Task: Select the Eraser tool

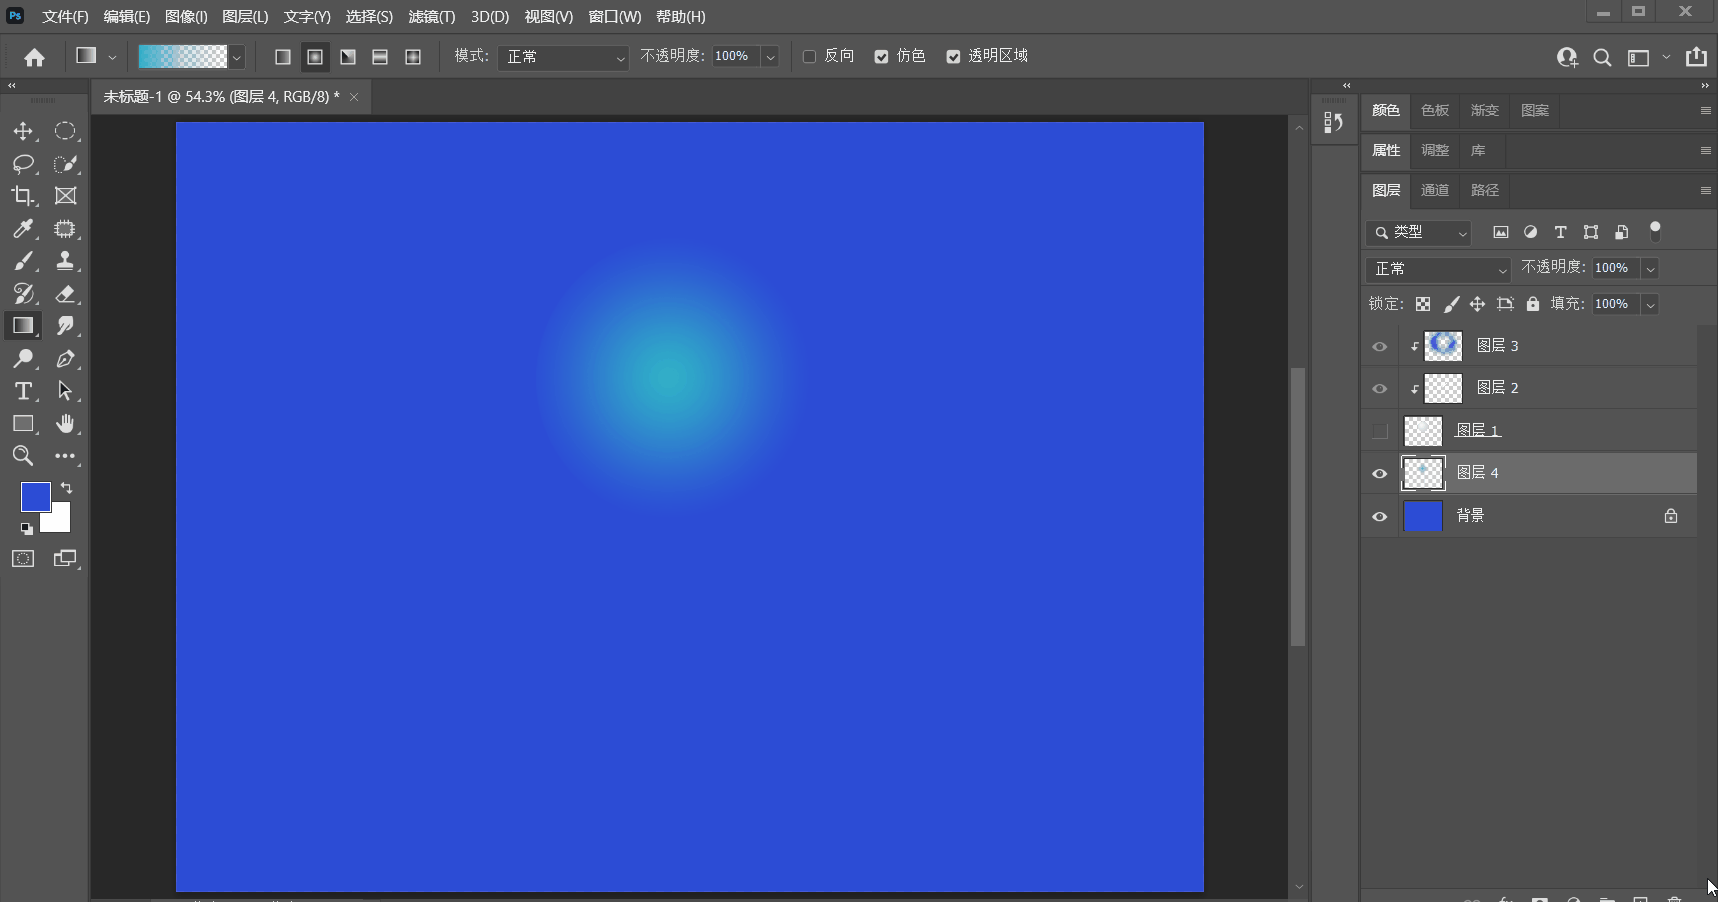Action: pos(65,294)
